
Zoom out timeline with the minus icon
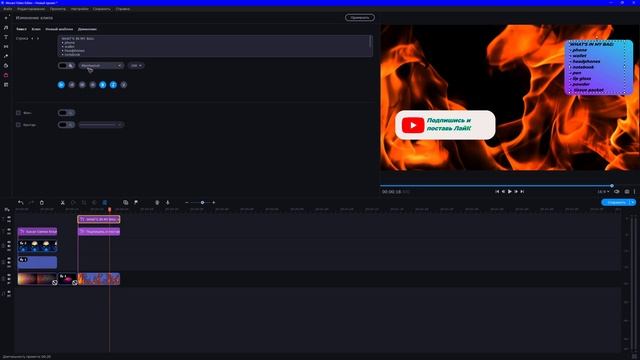[x=187, y=202]
